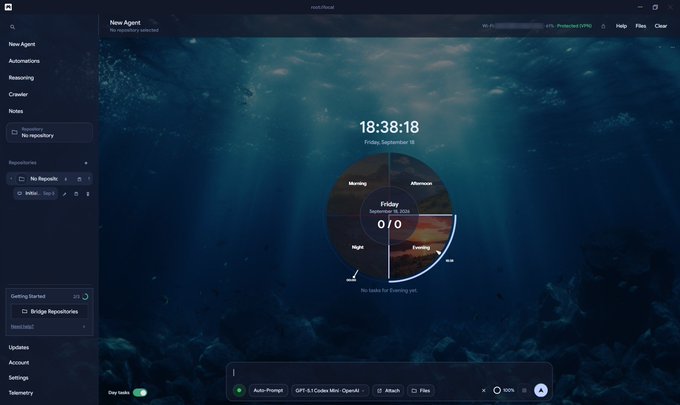Click the 18:38 time marker on wheel
680x405 pixels.
tap(449, 261)
